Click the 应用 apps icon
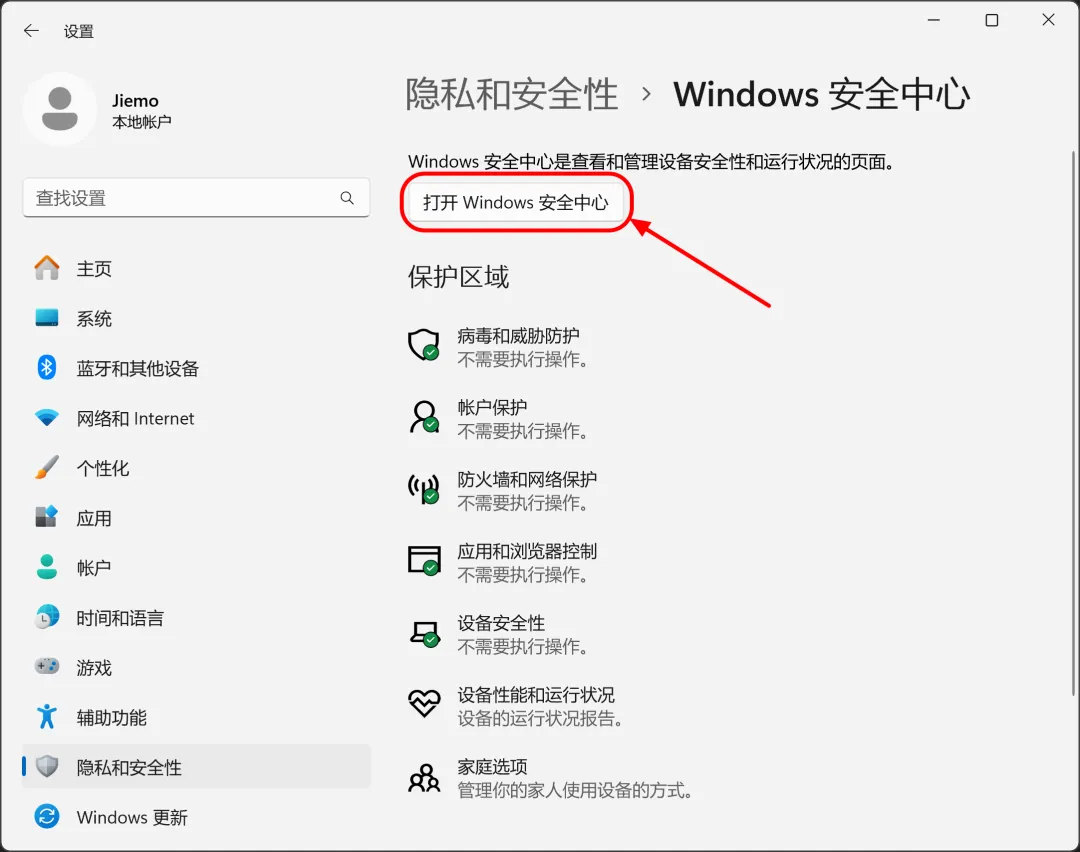This screenshot has height=852, width=1080. click(47, 517)
